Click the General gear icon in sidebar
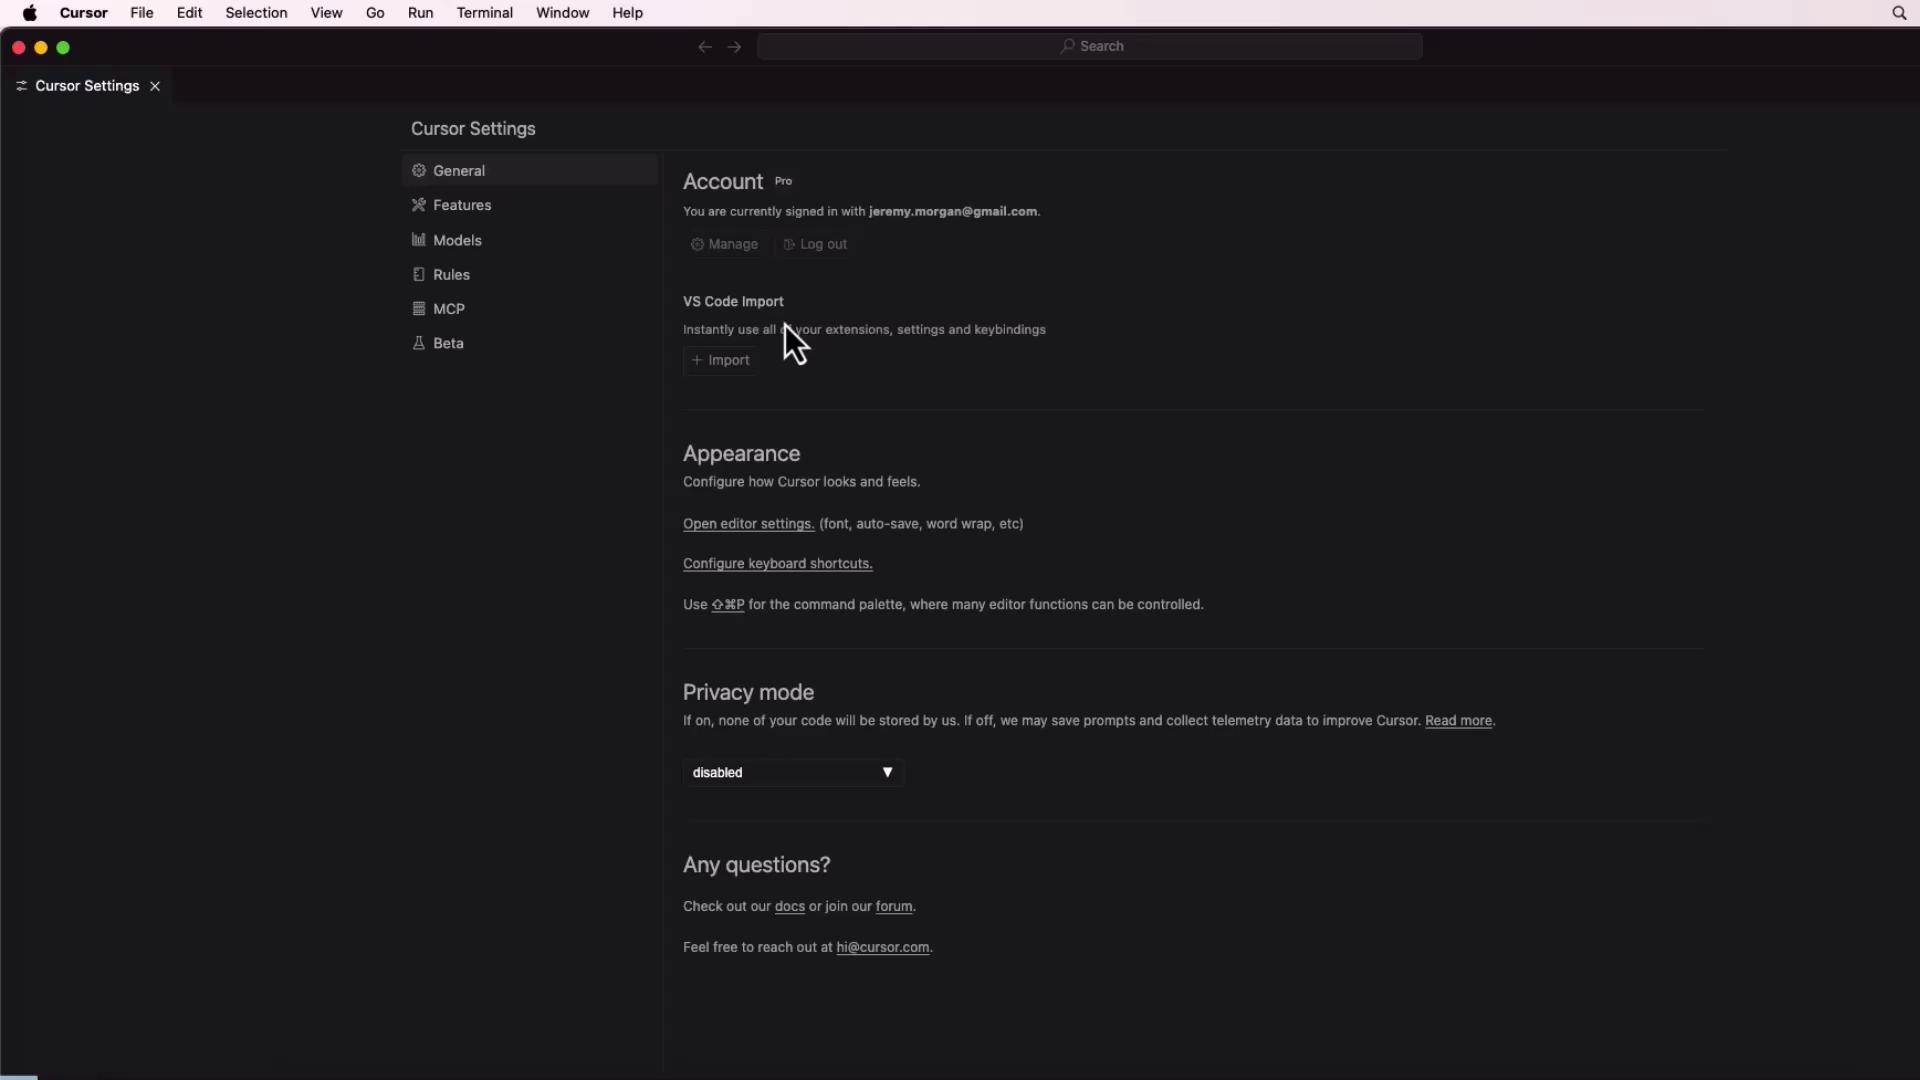This screenshot has height=1080, width=1920. [x=419, y=171]
